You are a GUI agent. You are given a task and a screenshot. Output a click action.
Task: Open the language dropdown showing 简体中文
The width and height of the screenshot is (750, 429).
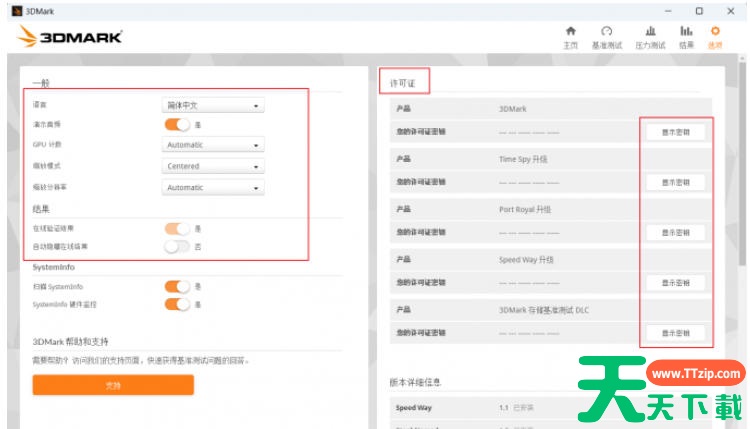pos(213,105)
